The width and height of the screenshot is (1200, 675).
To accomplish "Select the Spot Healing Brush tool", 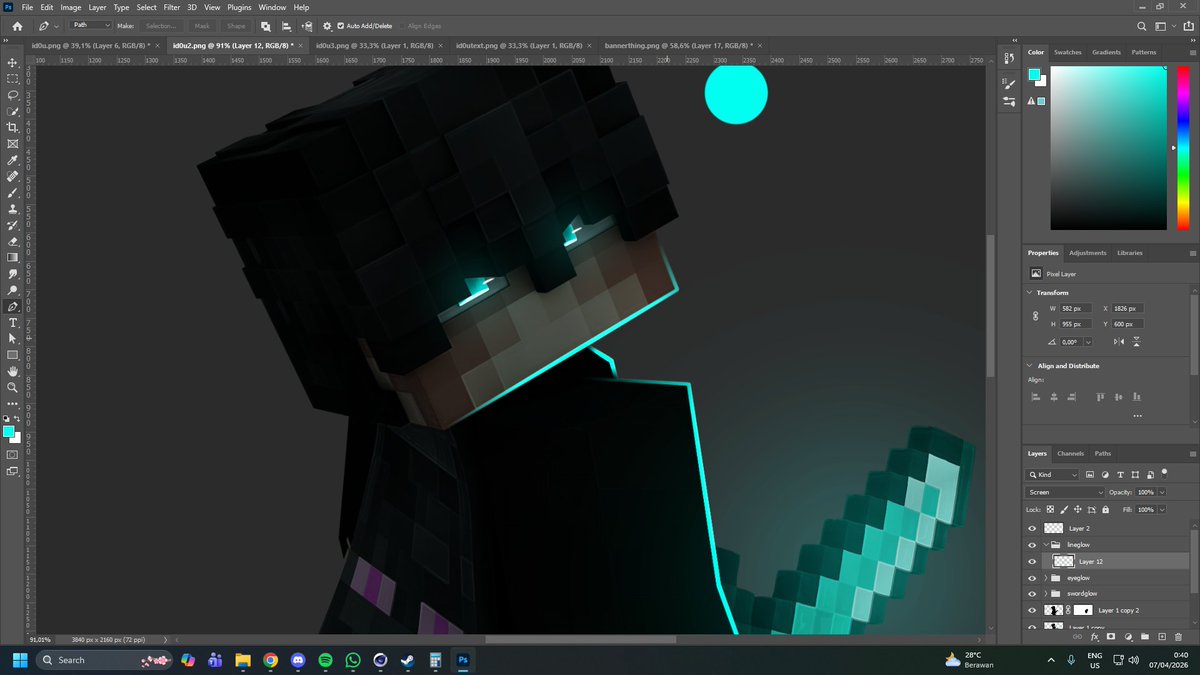I will coord(13,176).
